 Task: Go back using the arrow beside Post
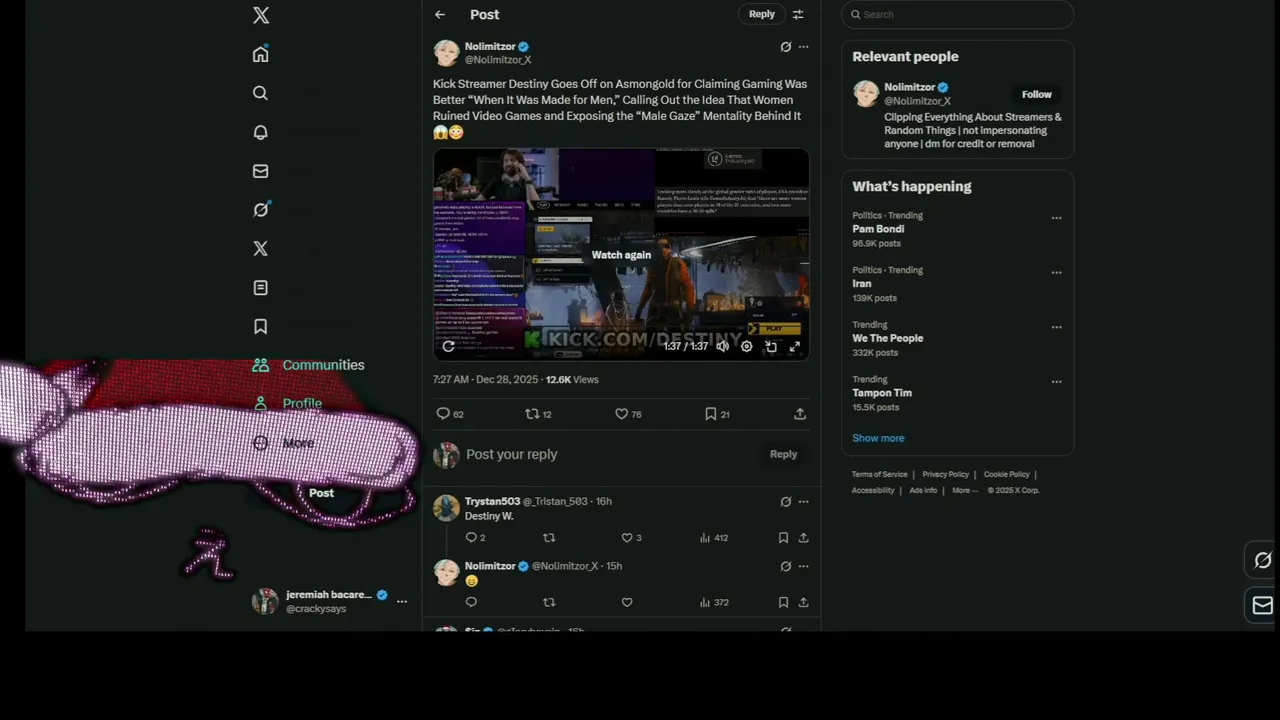(x=440, y=14)
